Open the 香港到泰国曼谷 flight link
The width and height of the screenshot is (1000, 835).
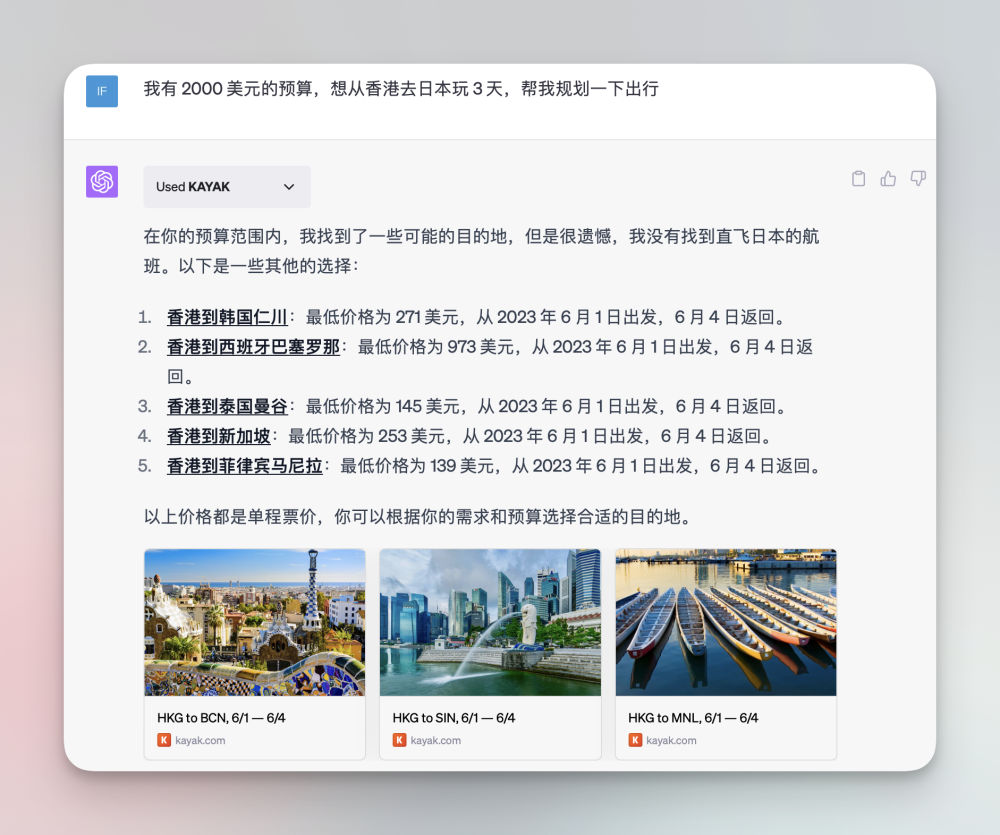(227, 405)
